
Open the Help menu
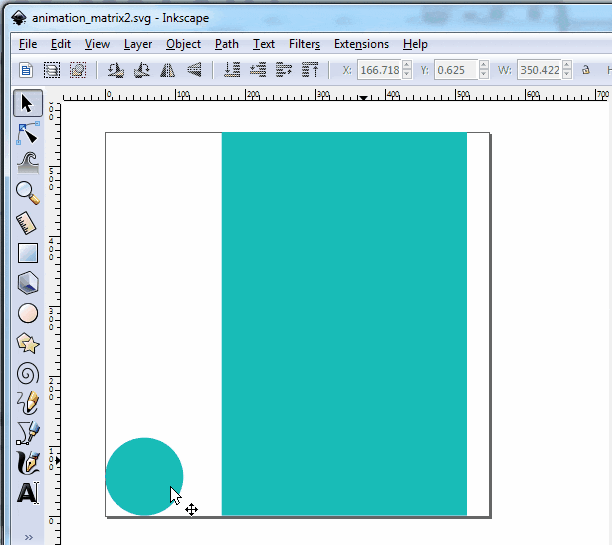pos(415,44)
